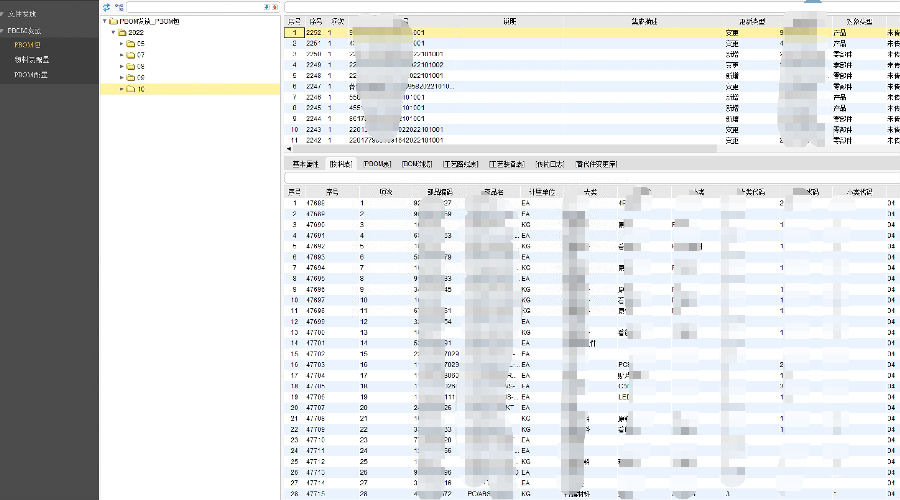
Task: Click the root PBOM folder icon in tree
Action: 112,21
